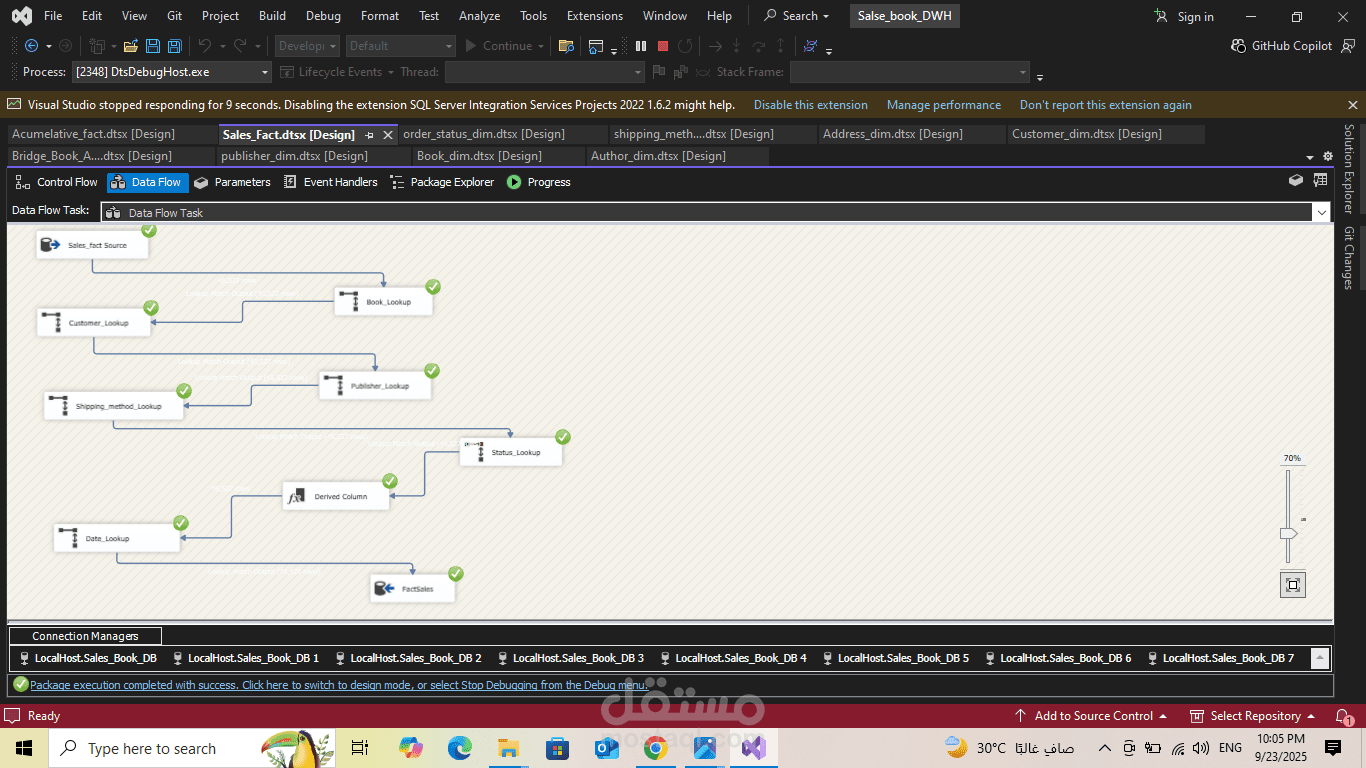Click the designer zoom slider handle
This screenshot has width=1366, height=768.
(1288, 533)
